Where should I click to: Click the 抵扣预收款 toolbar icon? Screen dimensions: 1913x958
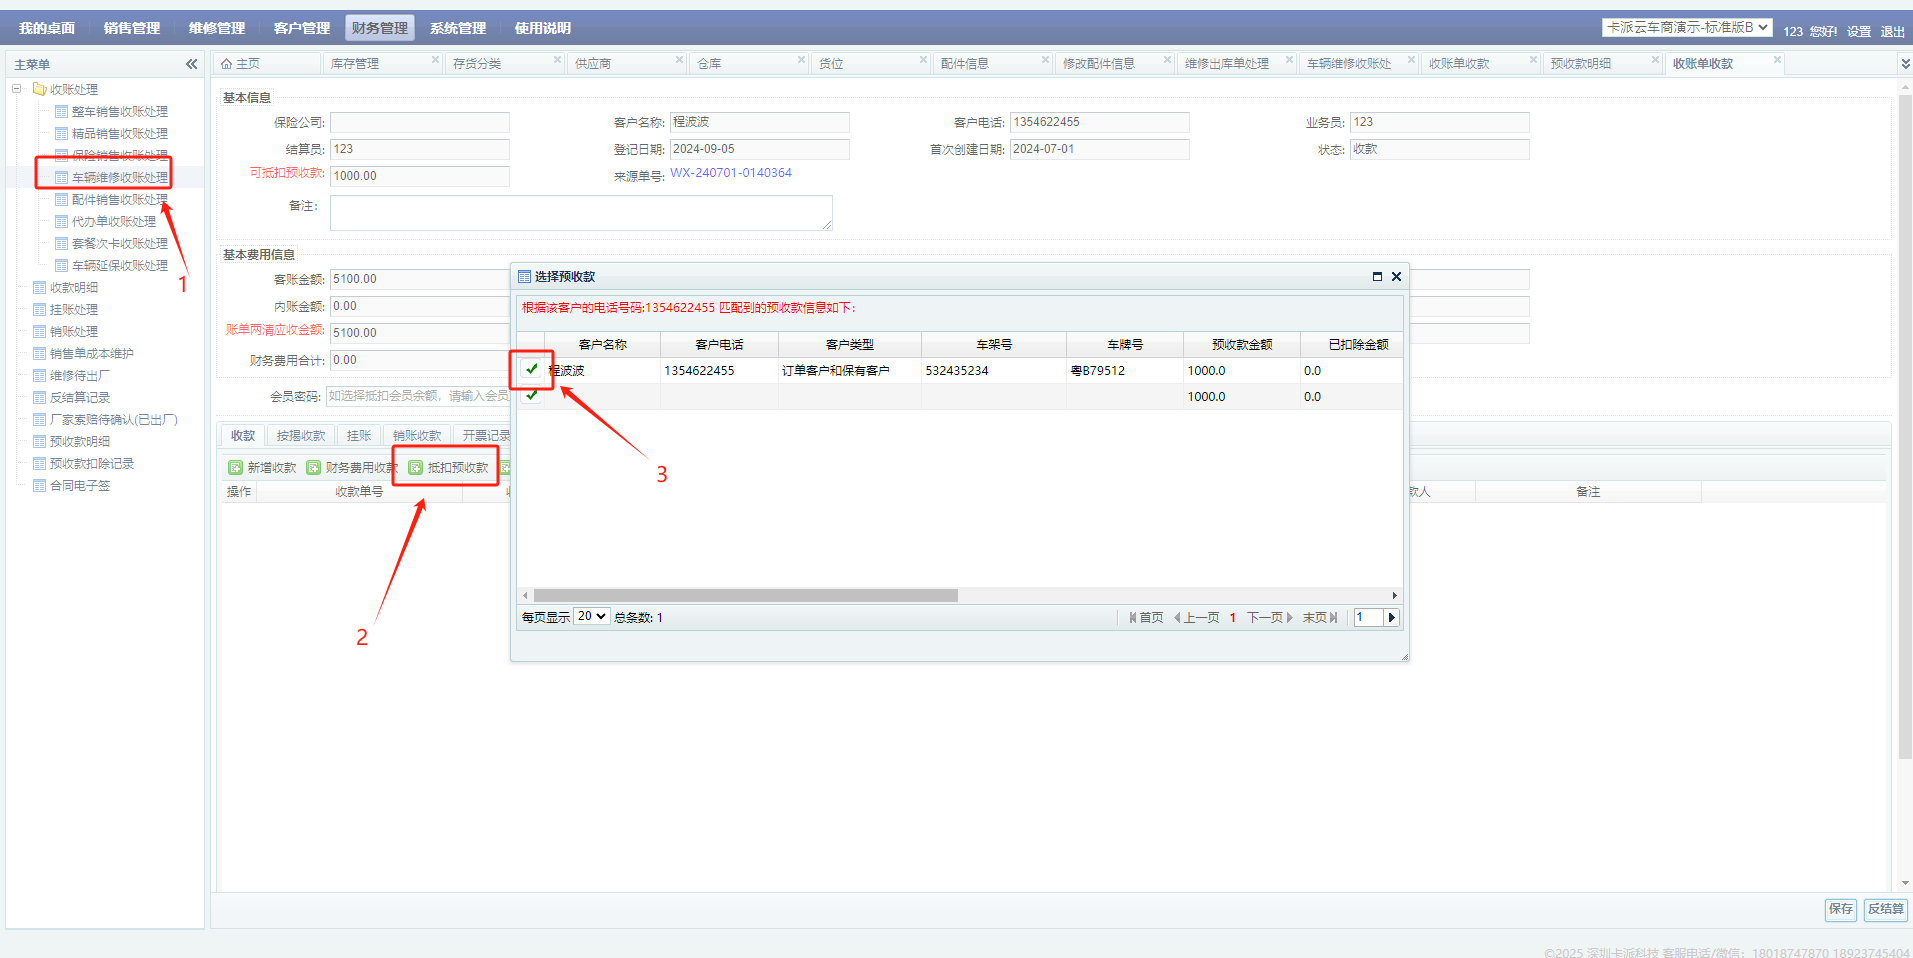[x=416, y=468]
